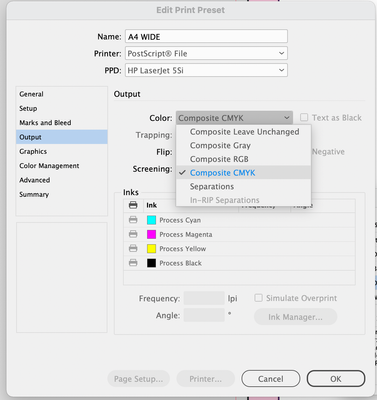Image resolution: width=377 pixels, height=400 pixels.
Task: Open the Graphics settings section
Action: 62,151
